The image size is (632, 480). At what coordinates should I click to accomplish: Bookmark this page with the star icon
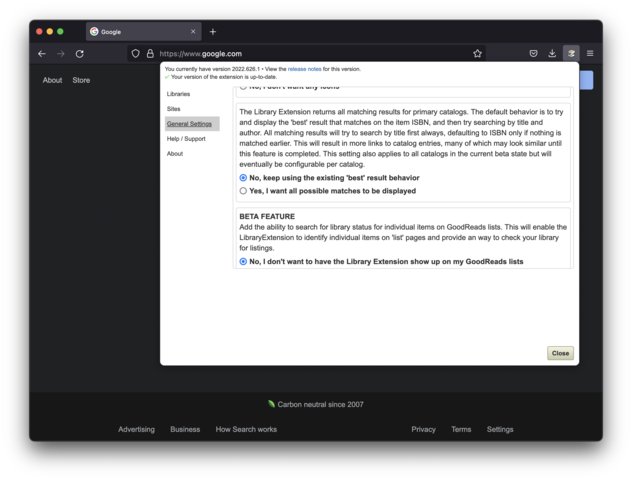477,54
